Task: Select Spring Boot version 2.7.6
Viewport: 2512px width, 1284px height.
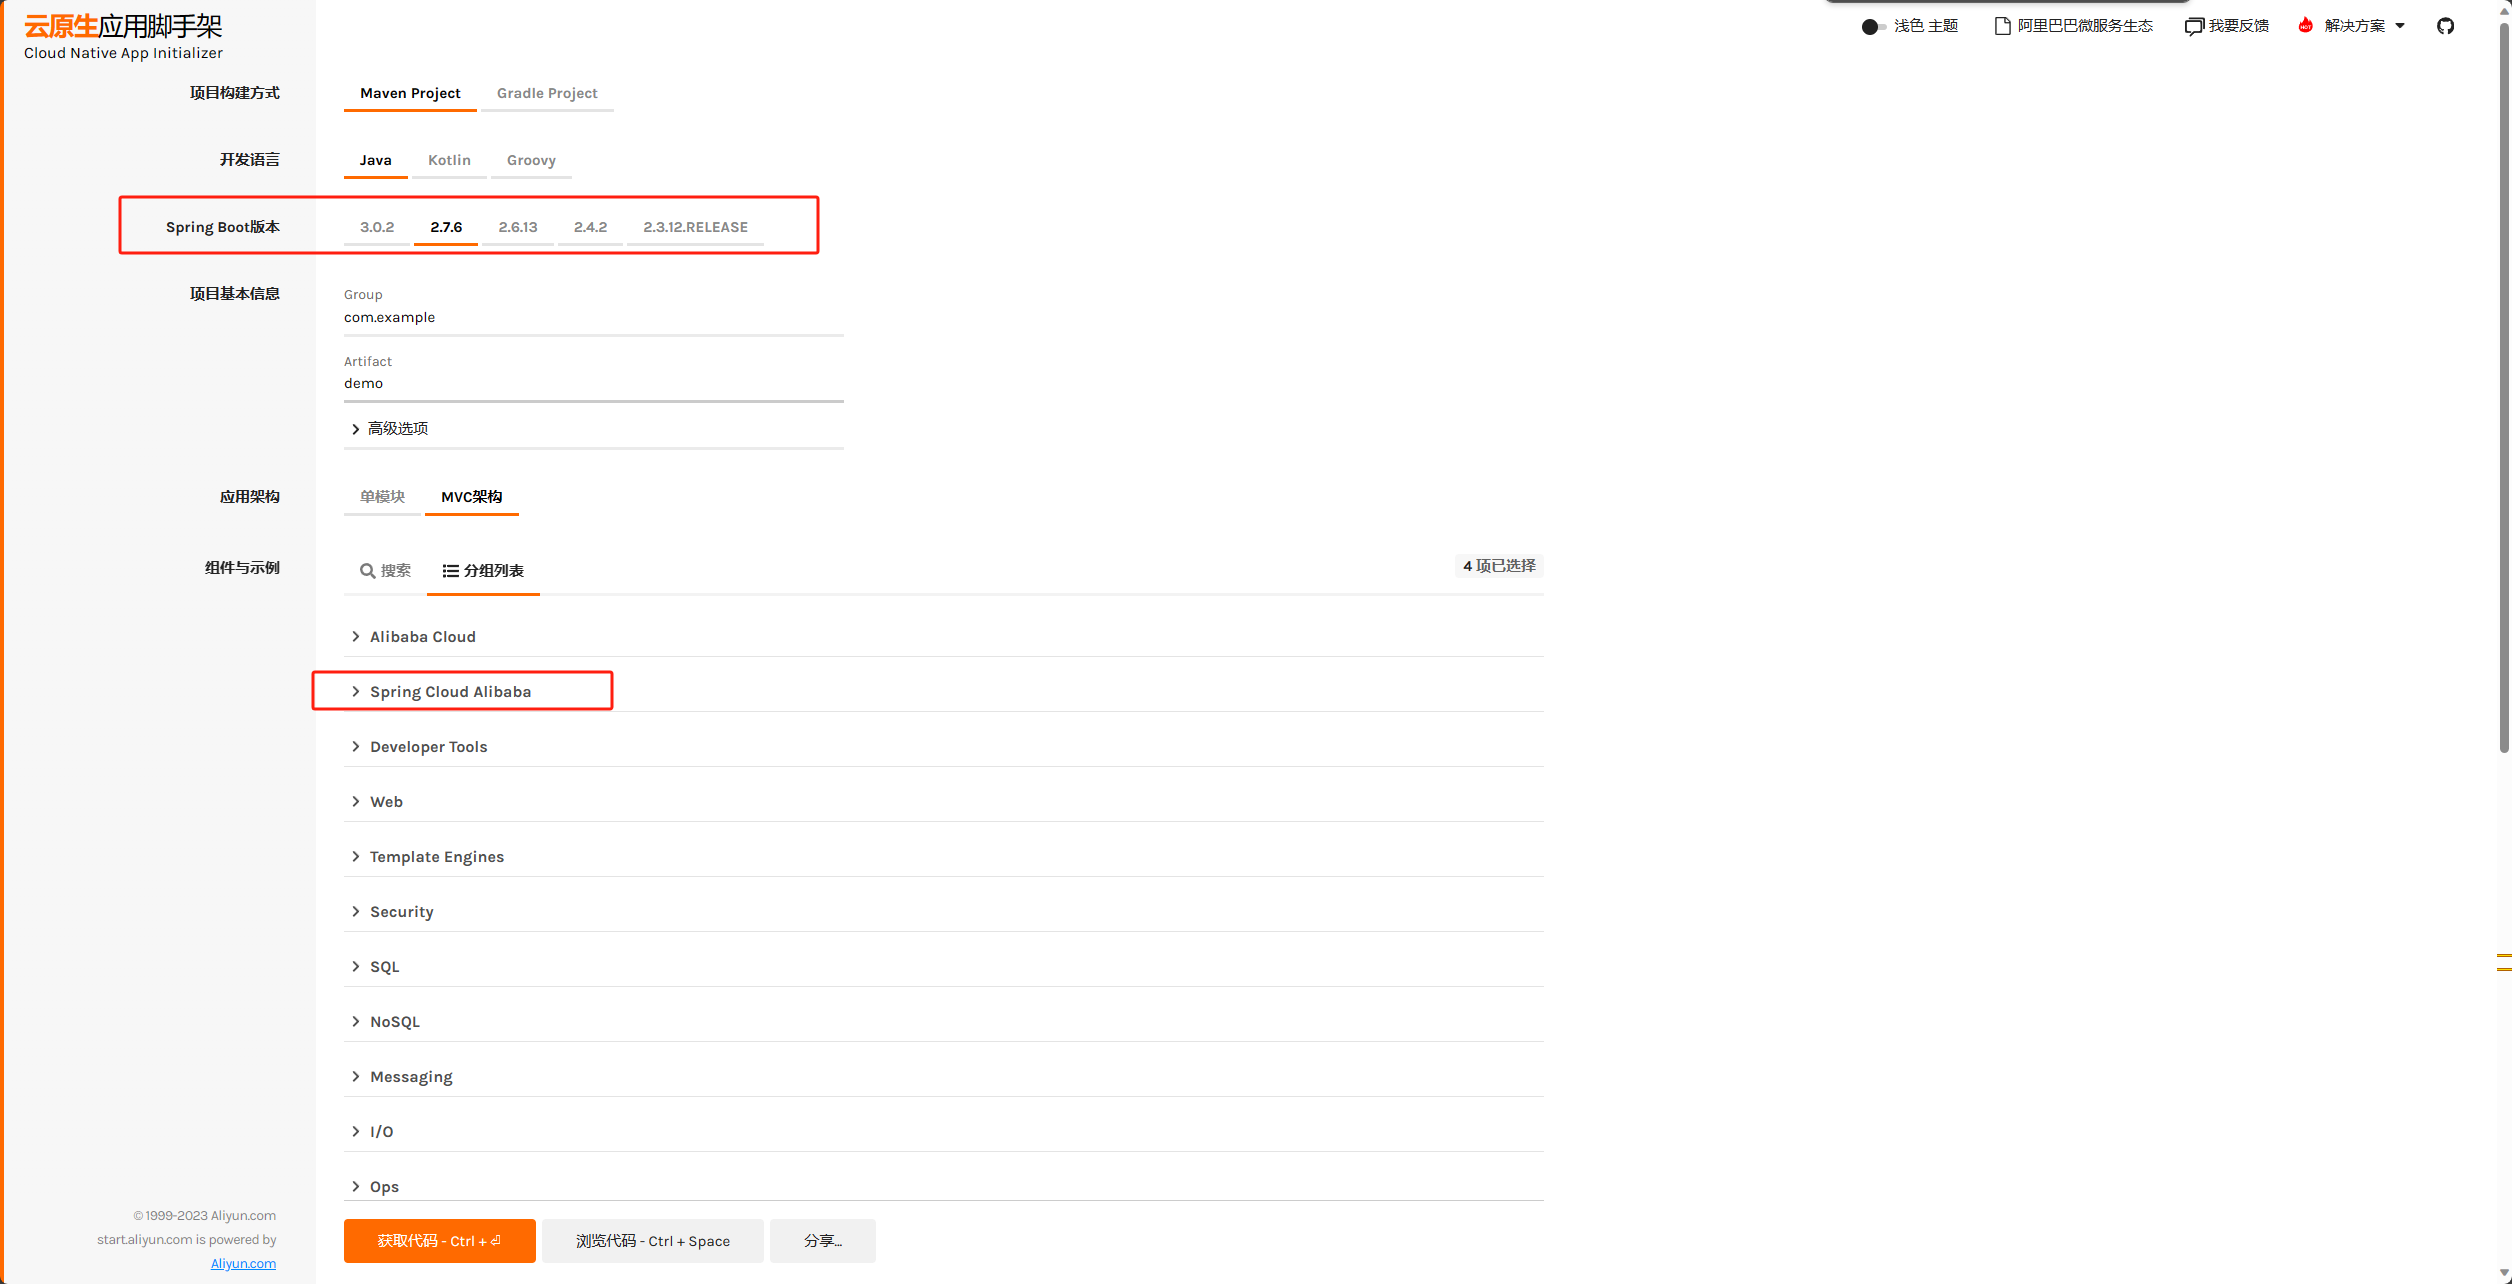Action: pos(446,227)
